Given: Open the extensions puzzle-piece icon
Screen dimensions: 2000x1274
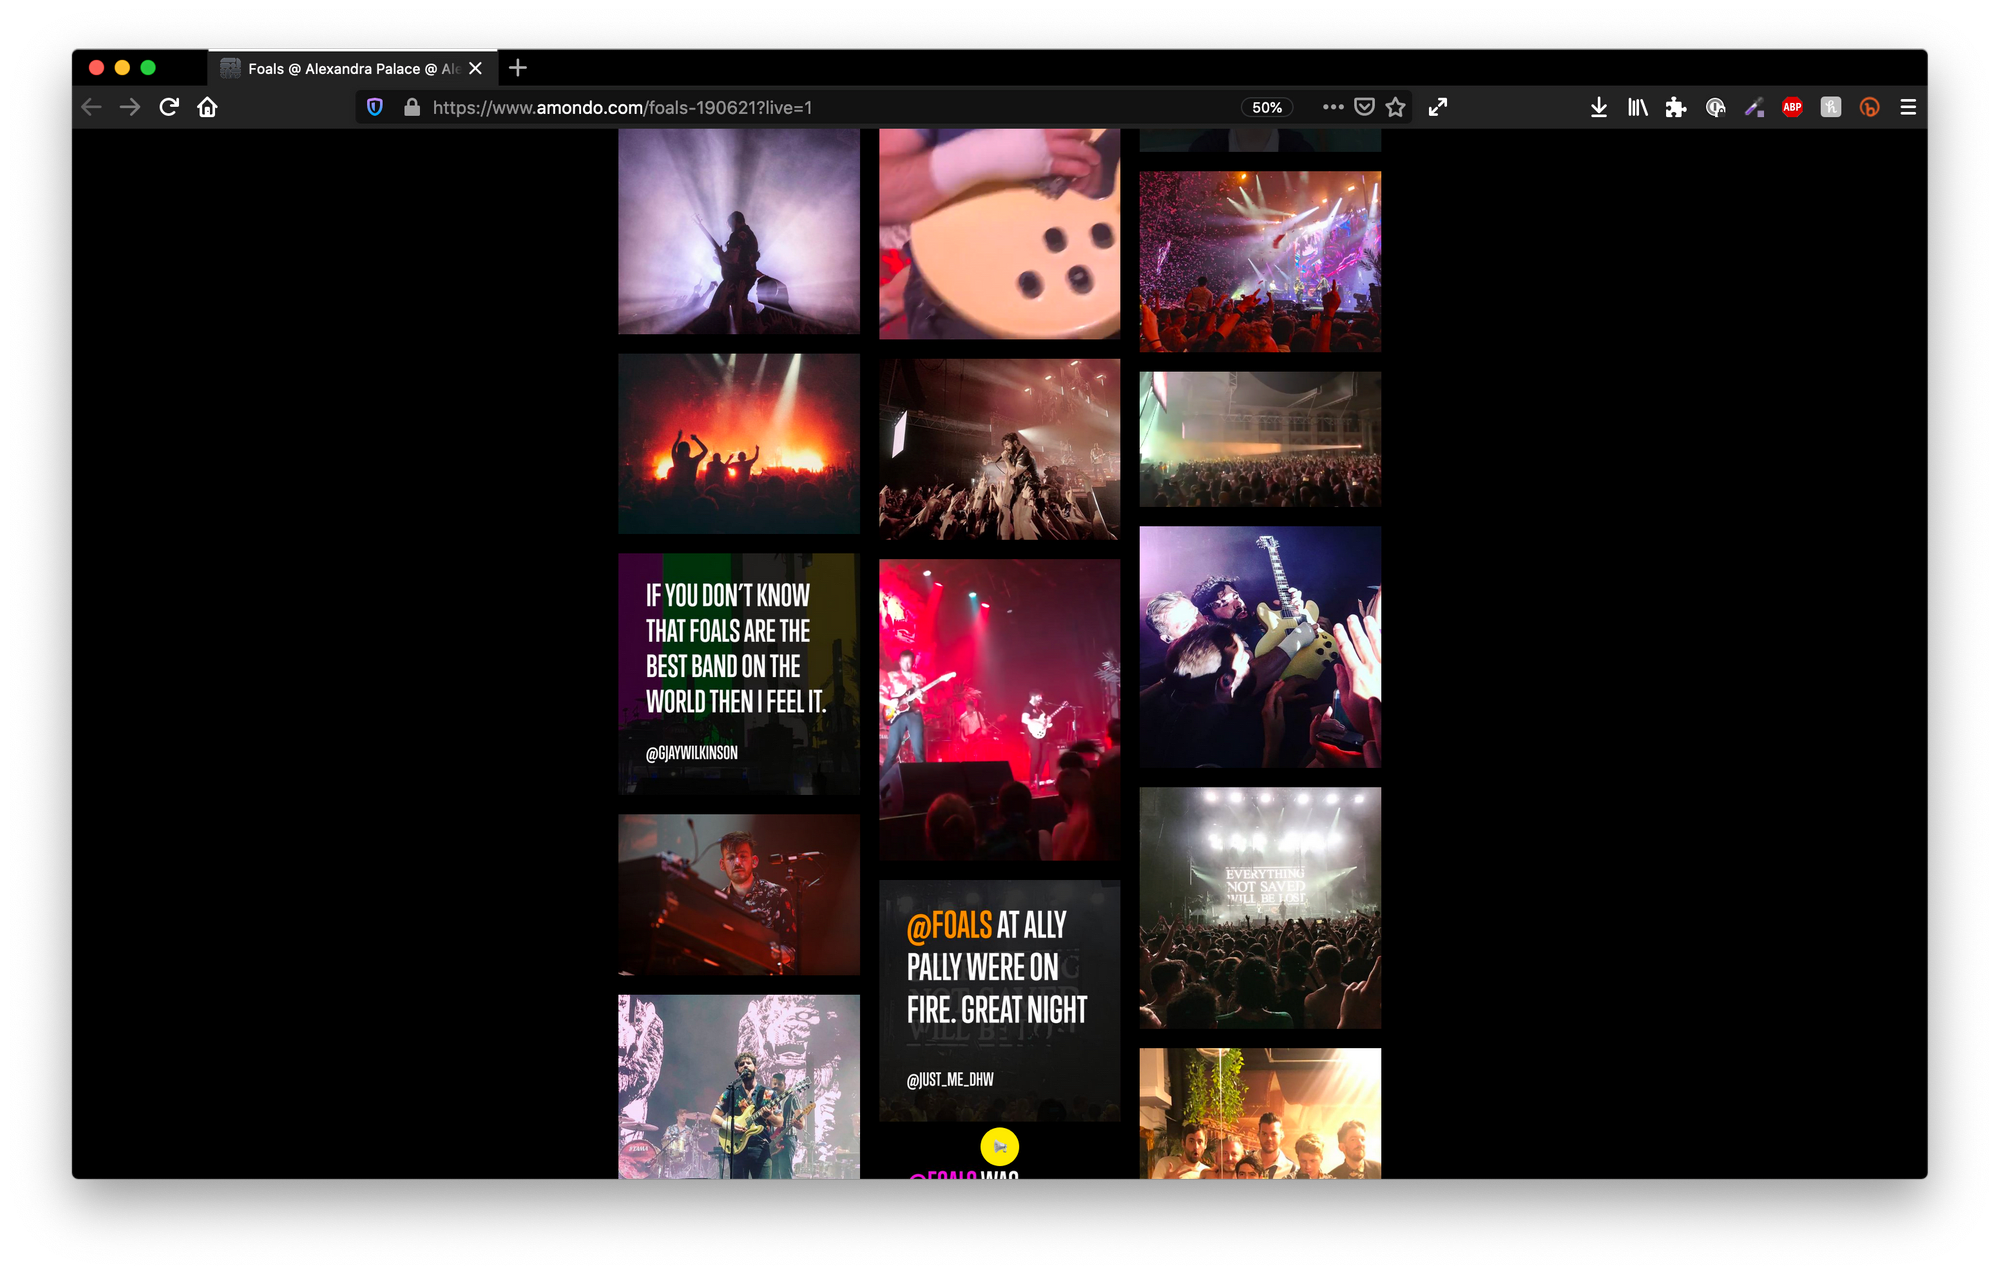Looking at the screenshot, I should click(1676, 107).
